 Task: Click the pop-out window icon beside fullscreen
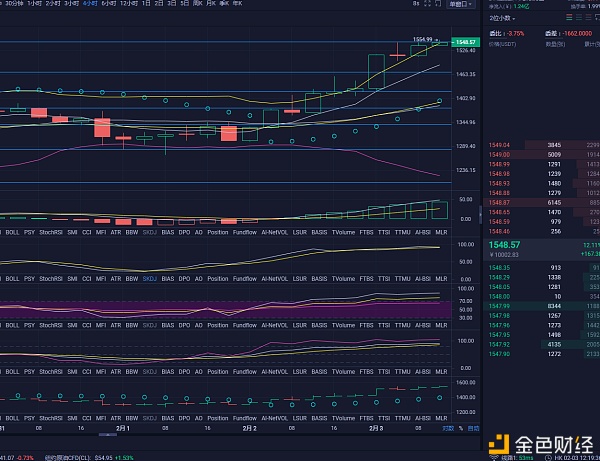[x=439, y=3]
